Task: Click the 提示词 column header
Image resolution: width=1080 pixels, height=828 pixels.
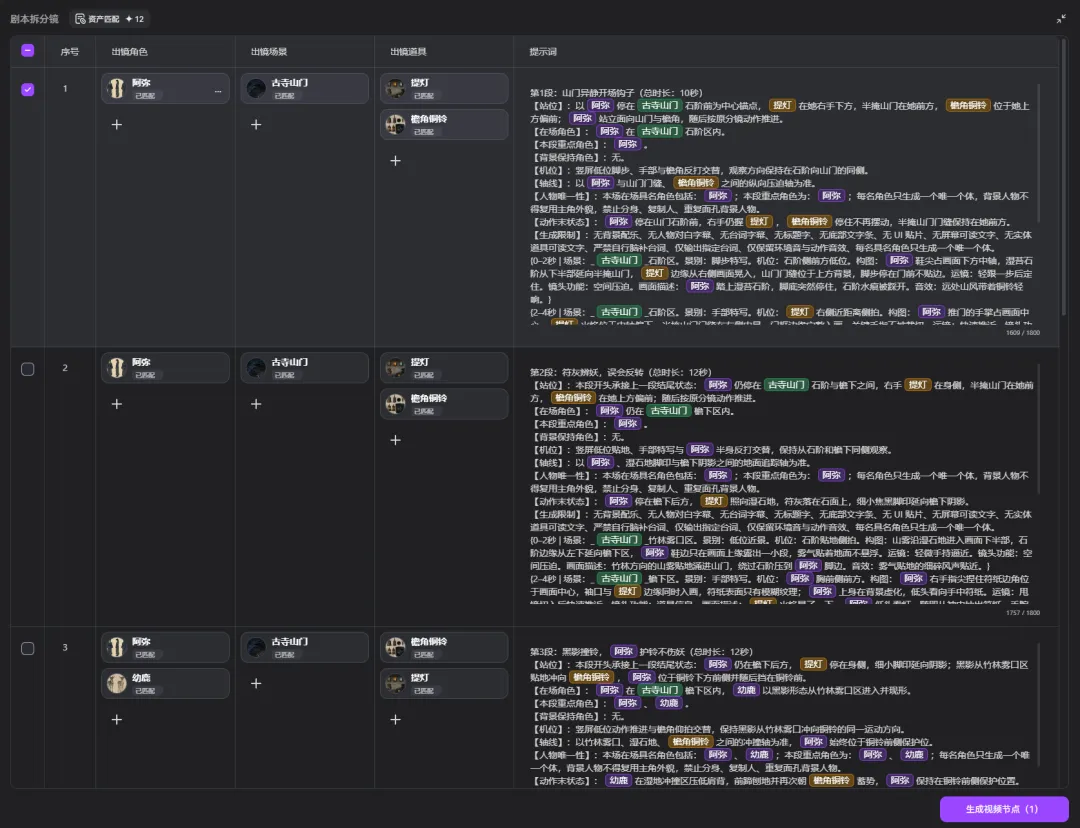Action: click(543, 52)
